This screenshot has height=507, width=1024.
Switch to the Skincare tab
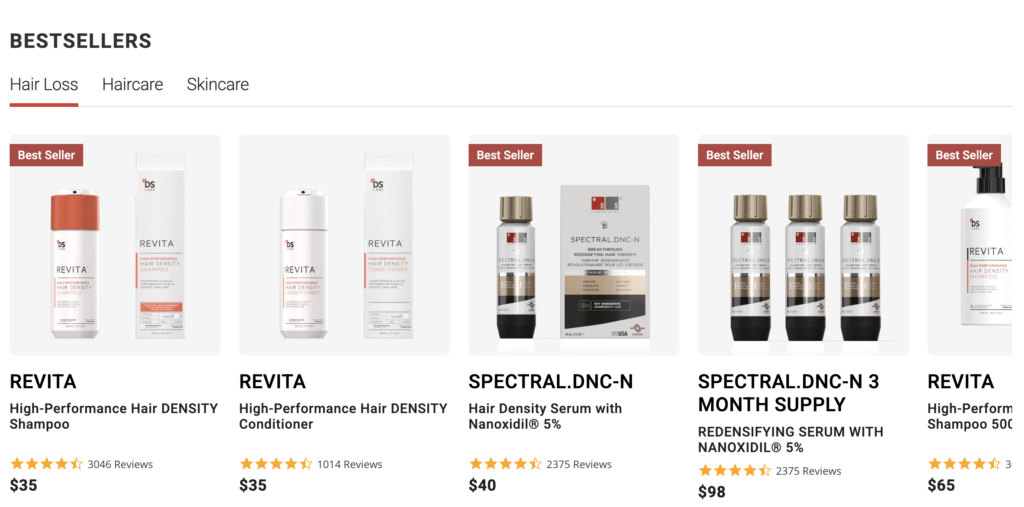tap(217, 84)
